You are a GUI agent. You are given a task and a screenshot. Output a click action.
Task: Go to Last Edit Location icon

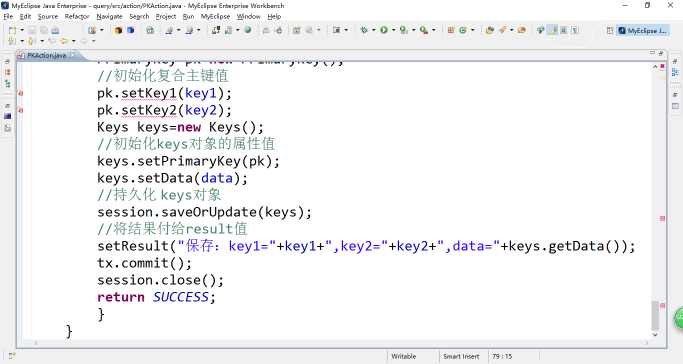click(52, 41)
